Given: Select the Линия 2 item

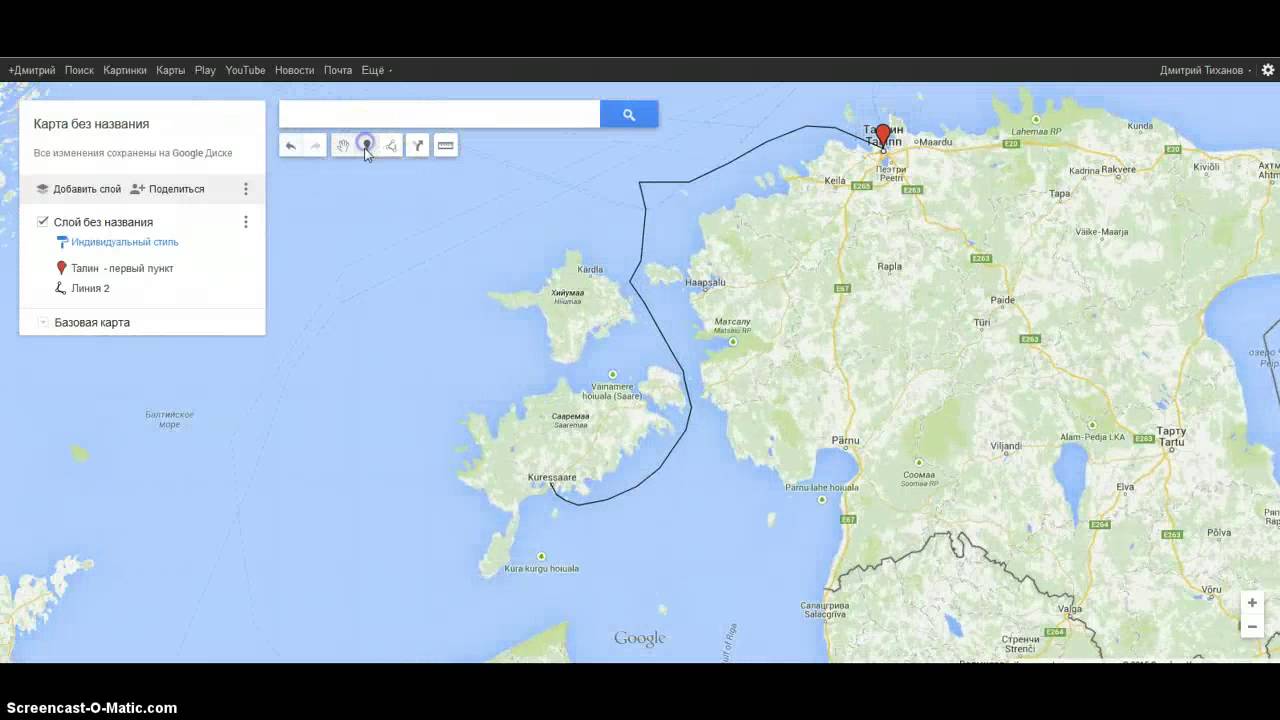Looking at the screenshot, I should pos(90,288).
